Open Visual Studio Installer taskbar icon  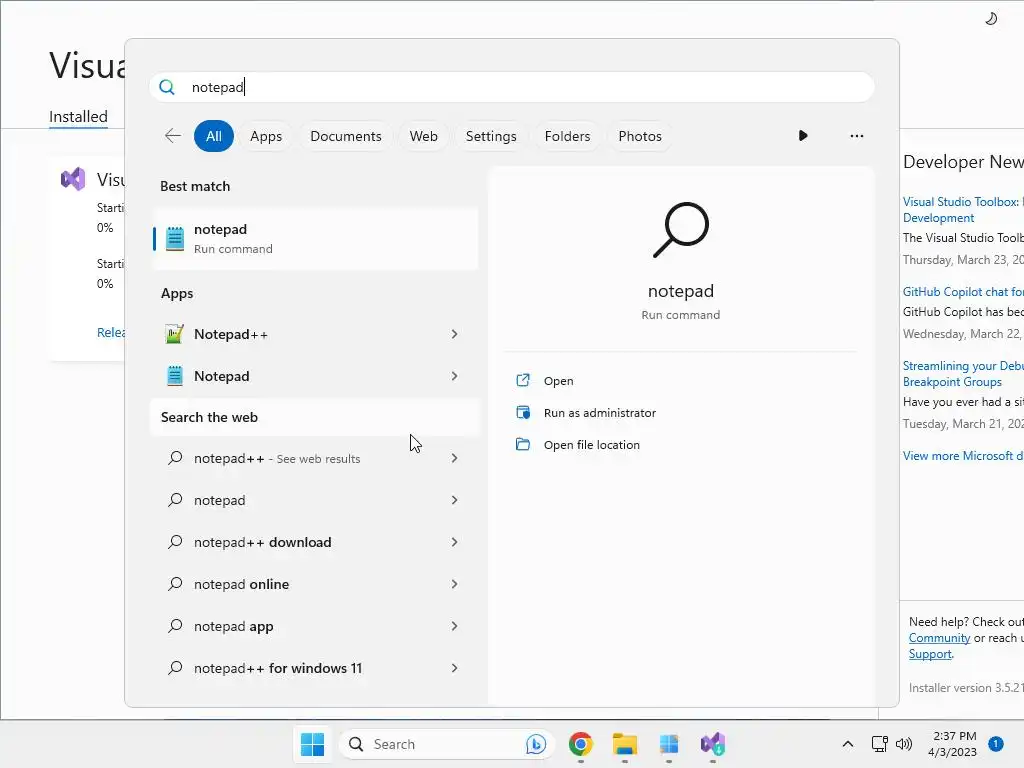713,744
